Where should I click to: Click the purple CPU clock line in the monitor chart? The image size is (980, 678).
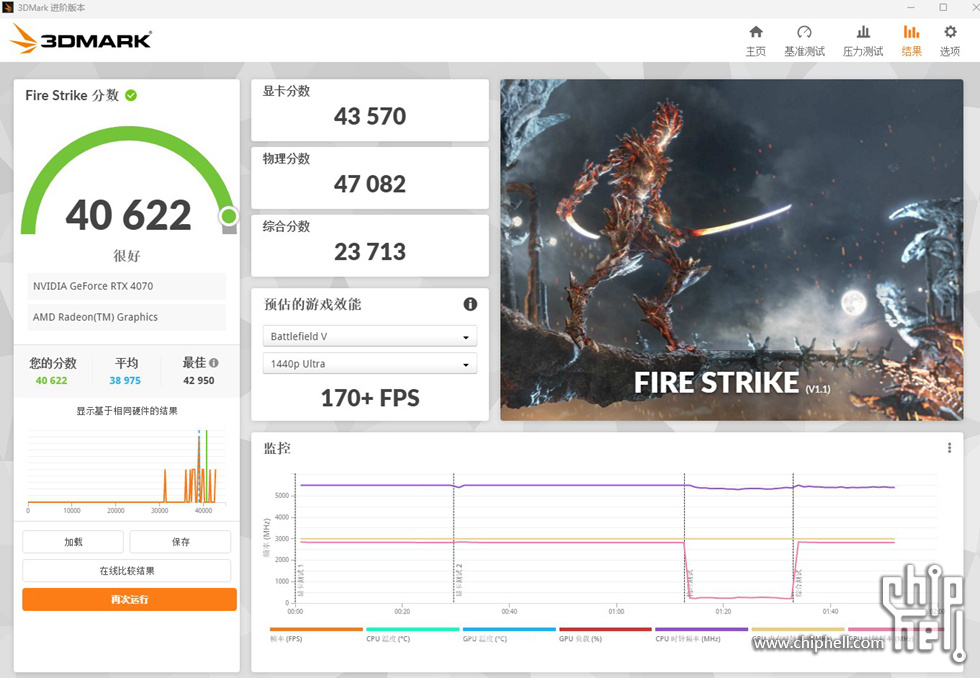tap(597, 486)
